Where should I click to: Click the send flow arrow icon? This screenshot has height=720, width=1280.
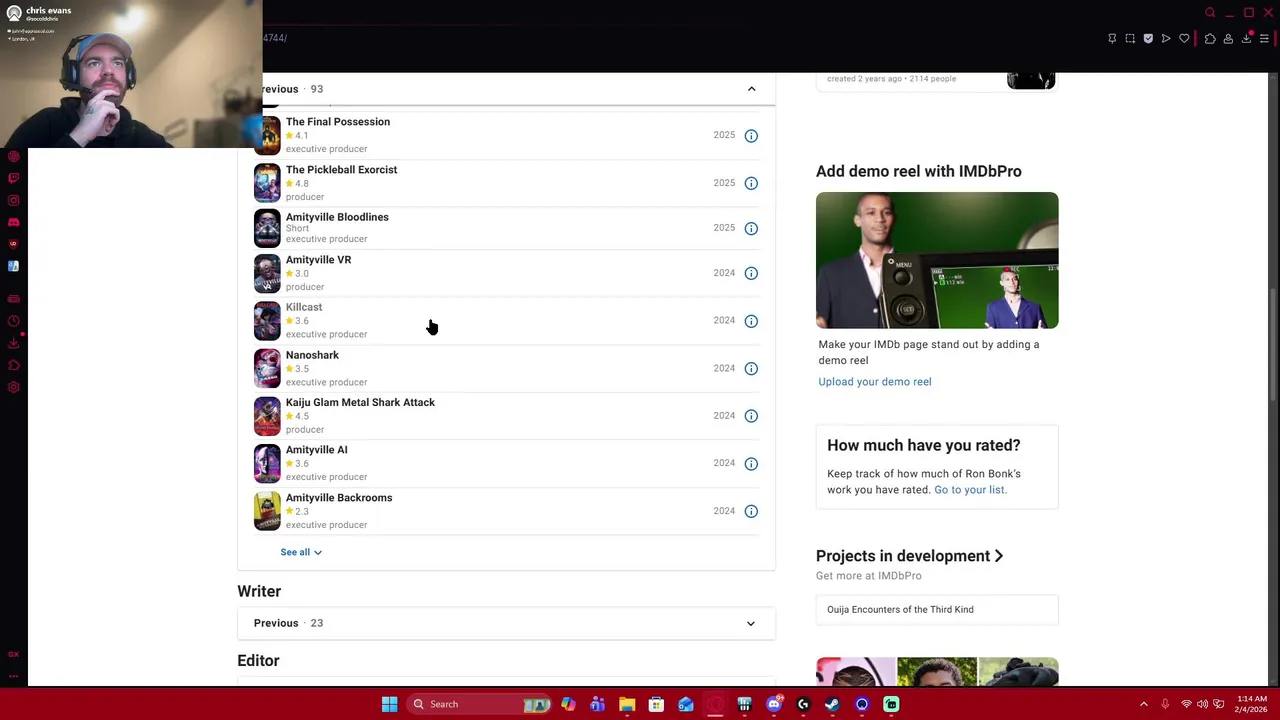point(1166,39)
